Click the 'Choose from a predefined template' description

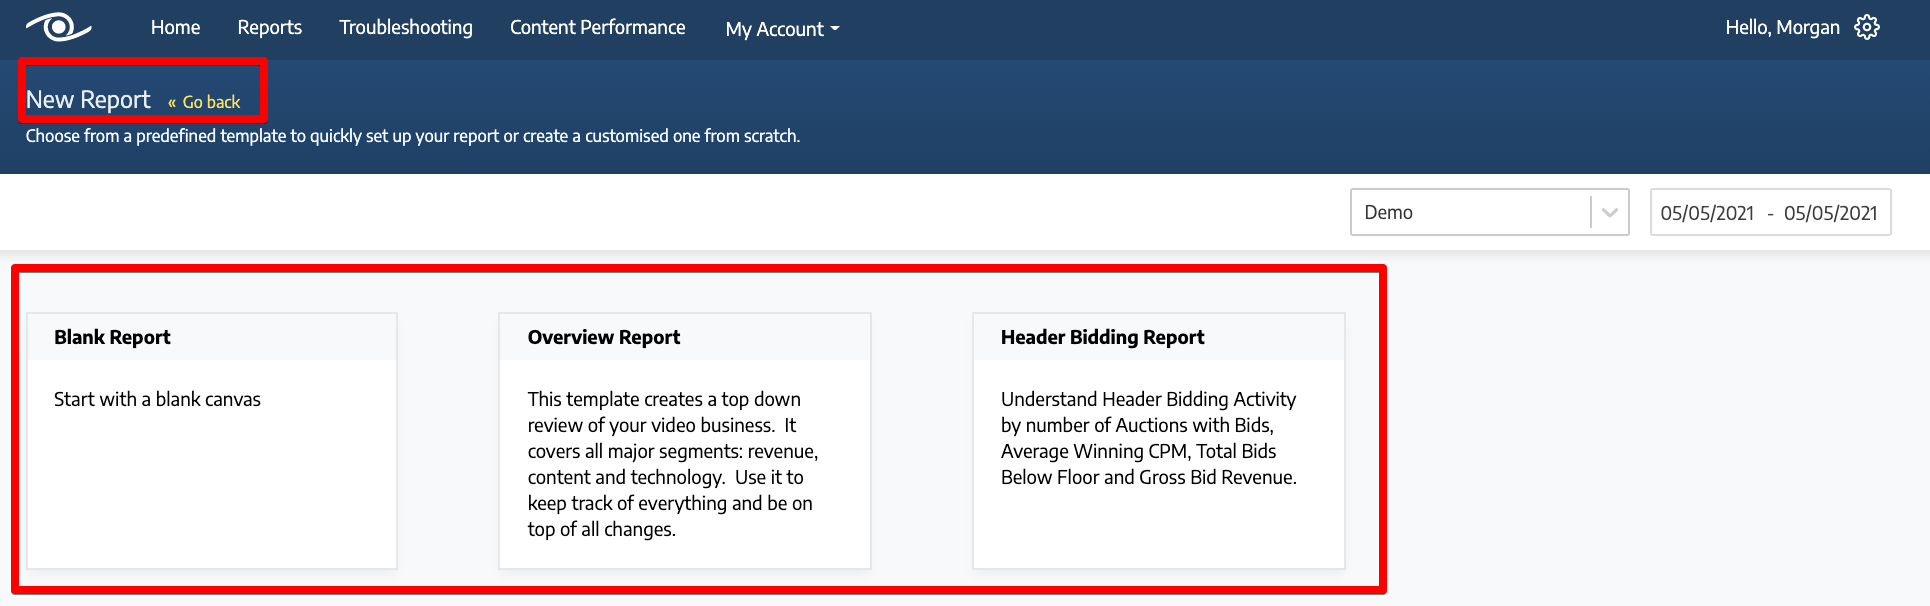pyautogui.click(x=413, y=136)
